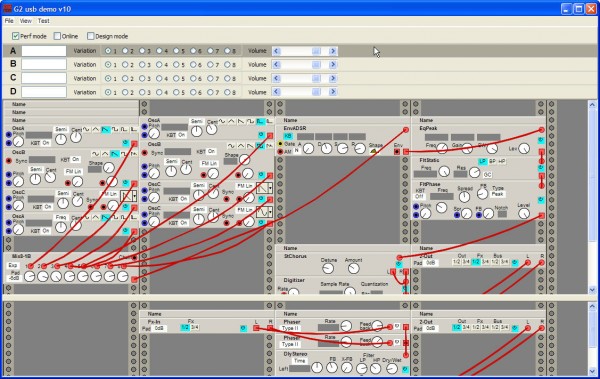Select variation 8 for slot D
Image resolution: width=600 pixels, height=379 pixels.
pyautogui.click(x=227, y=92)
